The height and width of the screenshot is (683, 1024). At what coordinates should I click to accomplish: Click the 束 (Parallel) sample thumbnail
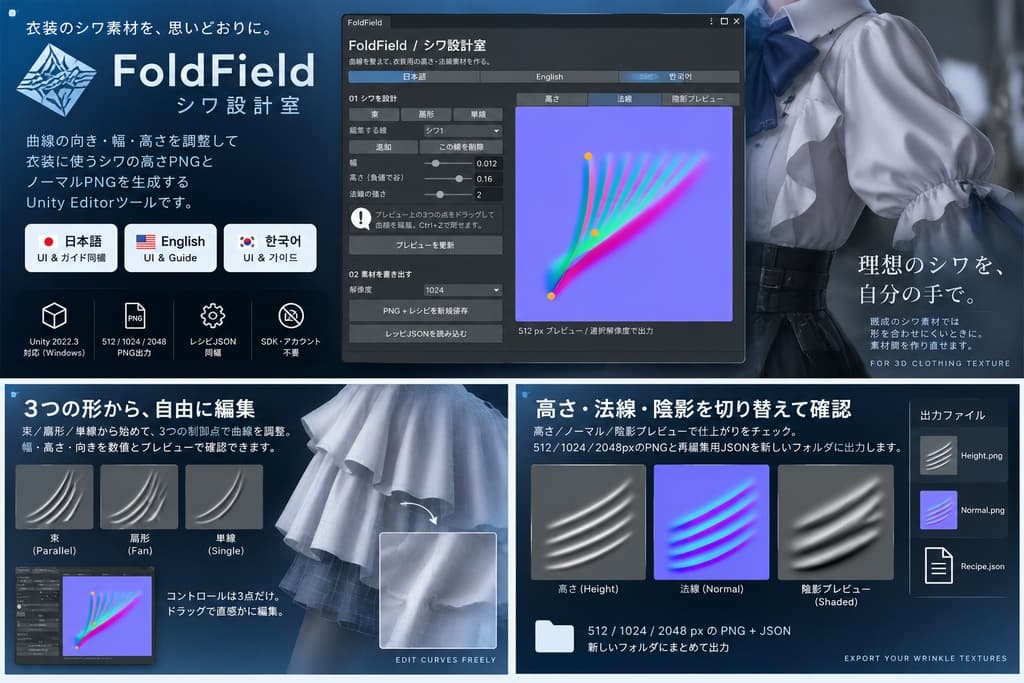54,496
